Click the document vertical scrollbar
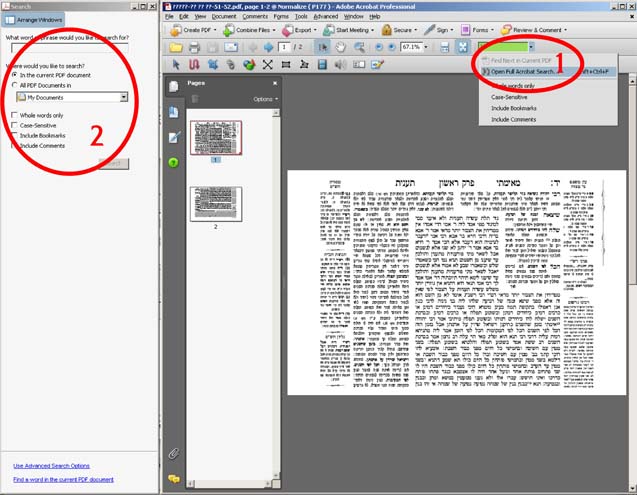The width and height of the screenshot is (637, 495). (633, 284)
